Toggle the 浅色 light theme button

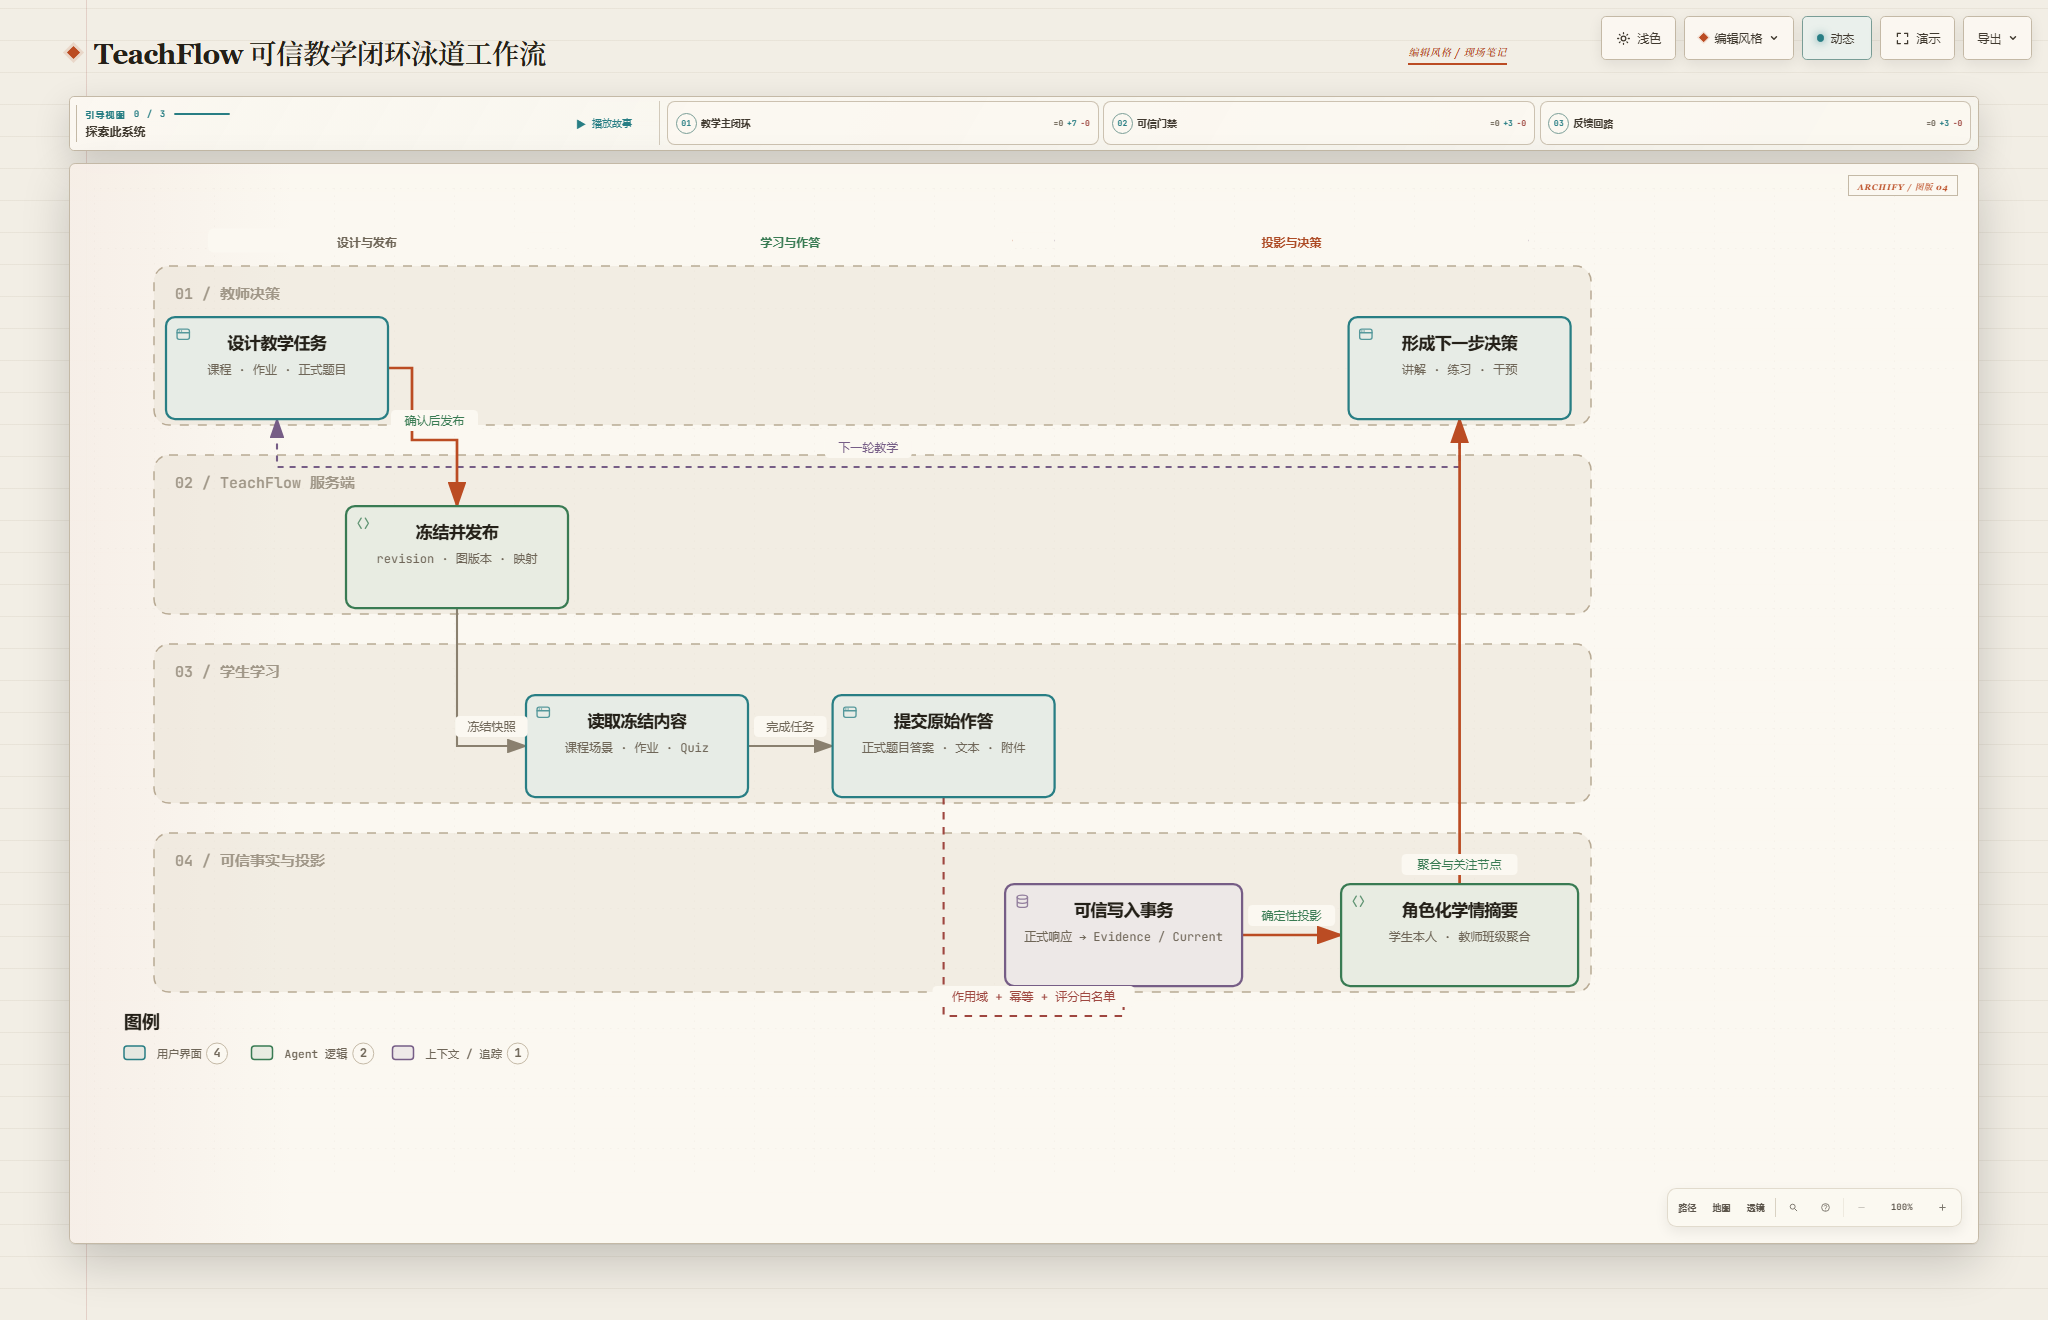(1638, 39)
